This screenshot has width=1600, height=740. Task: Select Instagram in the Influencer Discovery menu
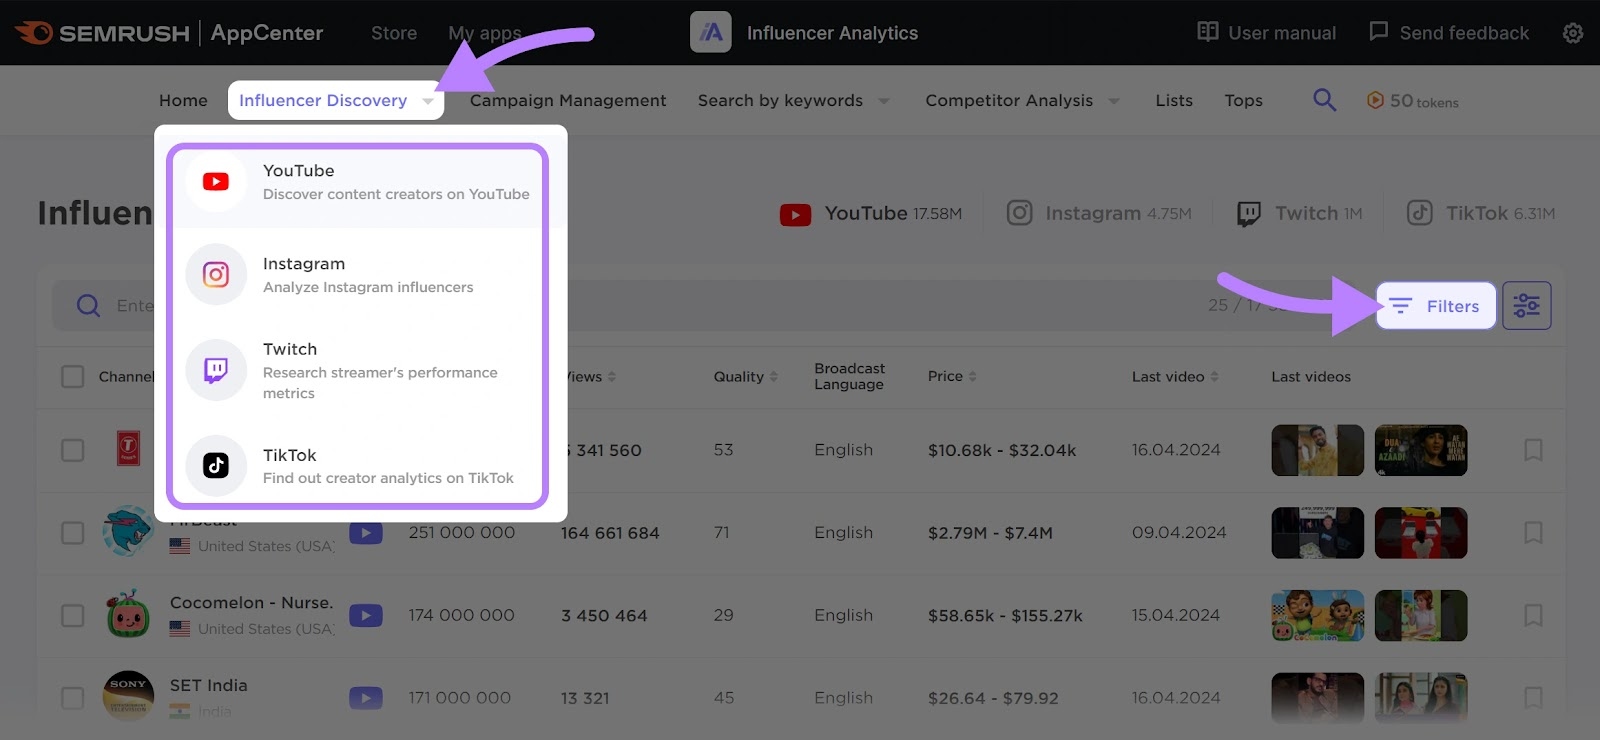pyautogui.click(x=360, y=275)
